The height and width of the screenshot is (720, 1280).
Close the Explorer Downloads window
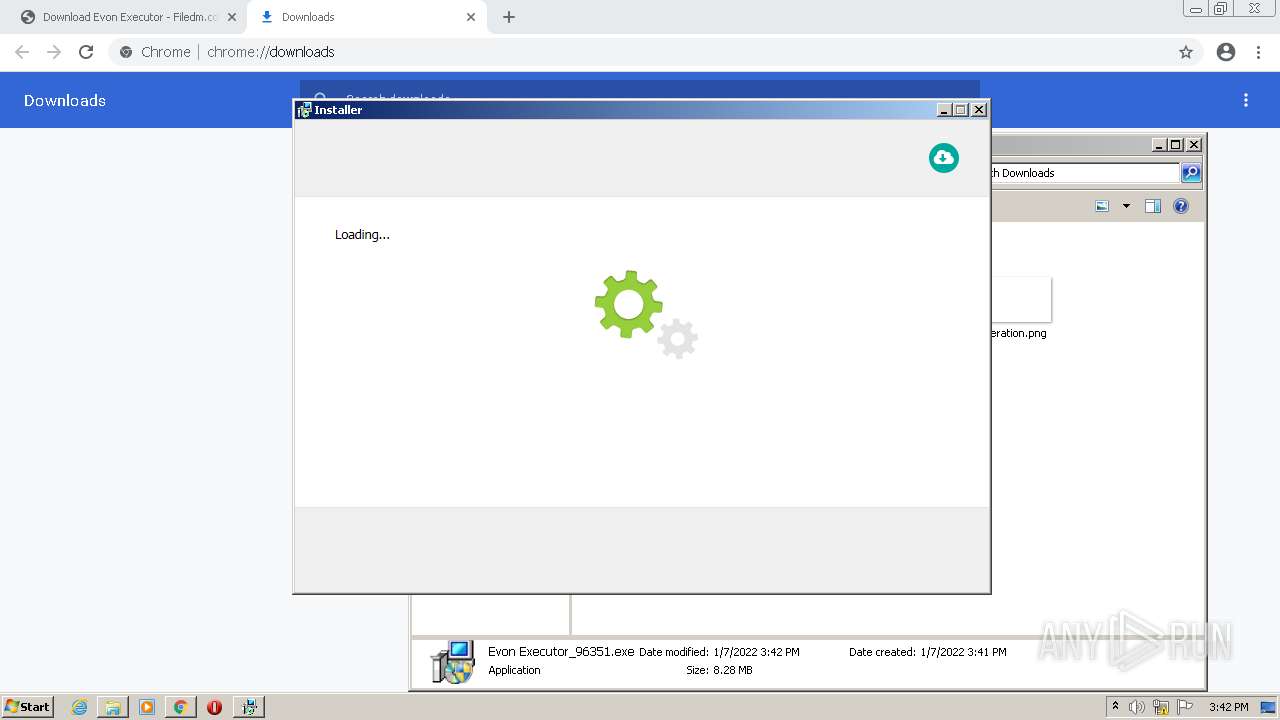point(1193,145)
